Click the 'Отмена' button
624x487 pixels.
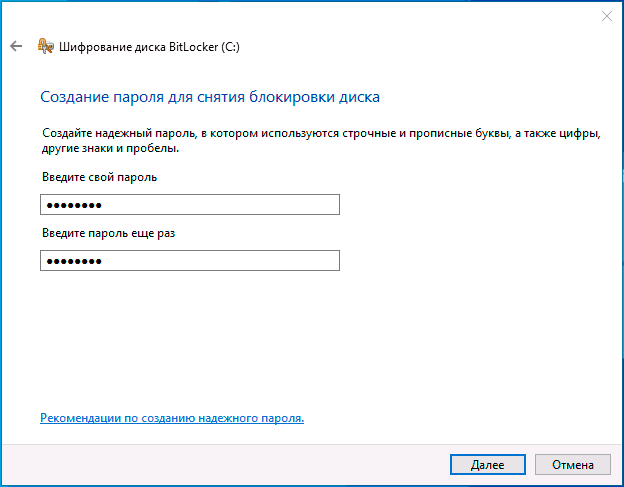pyautogui.click(x=573, y=465)
